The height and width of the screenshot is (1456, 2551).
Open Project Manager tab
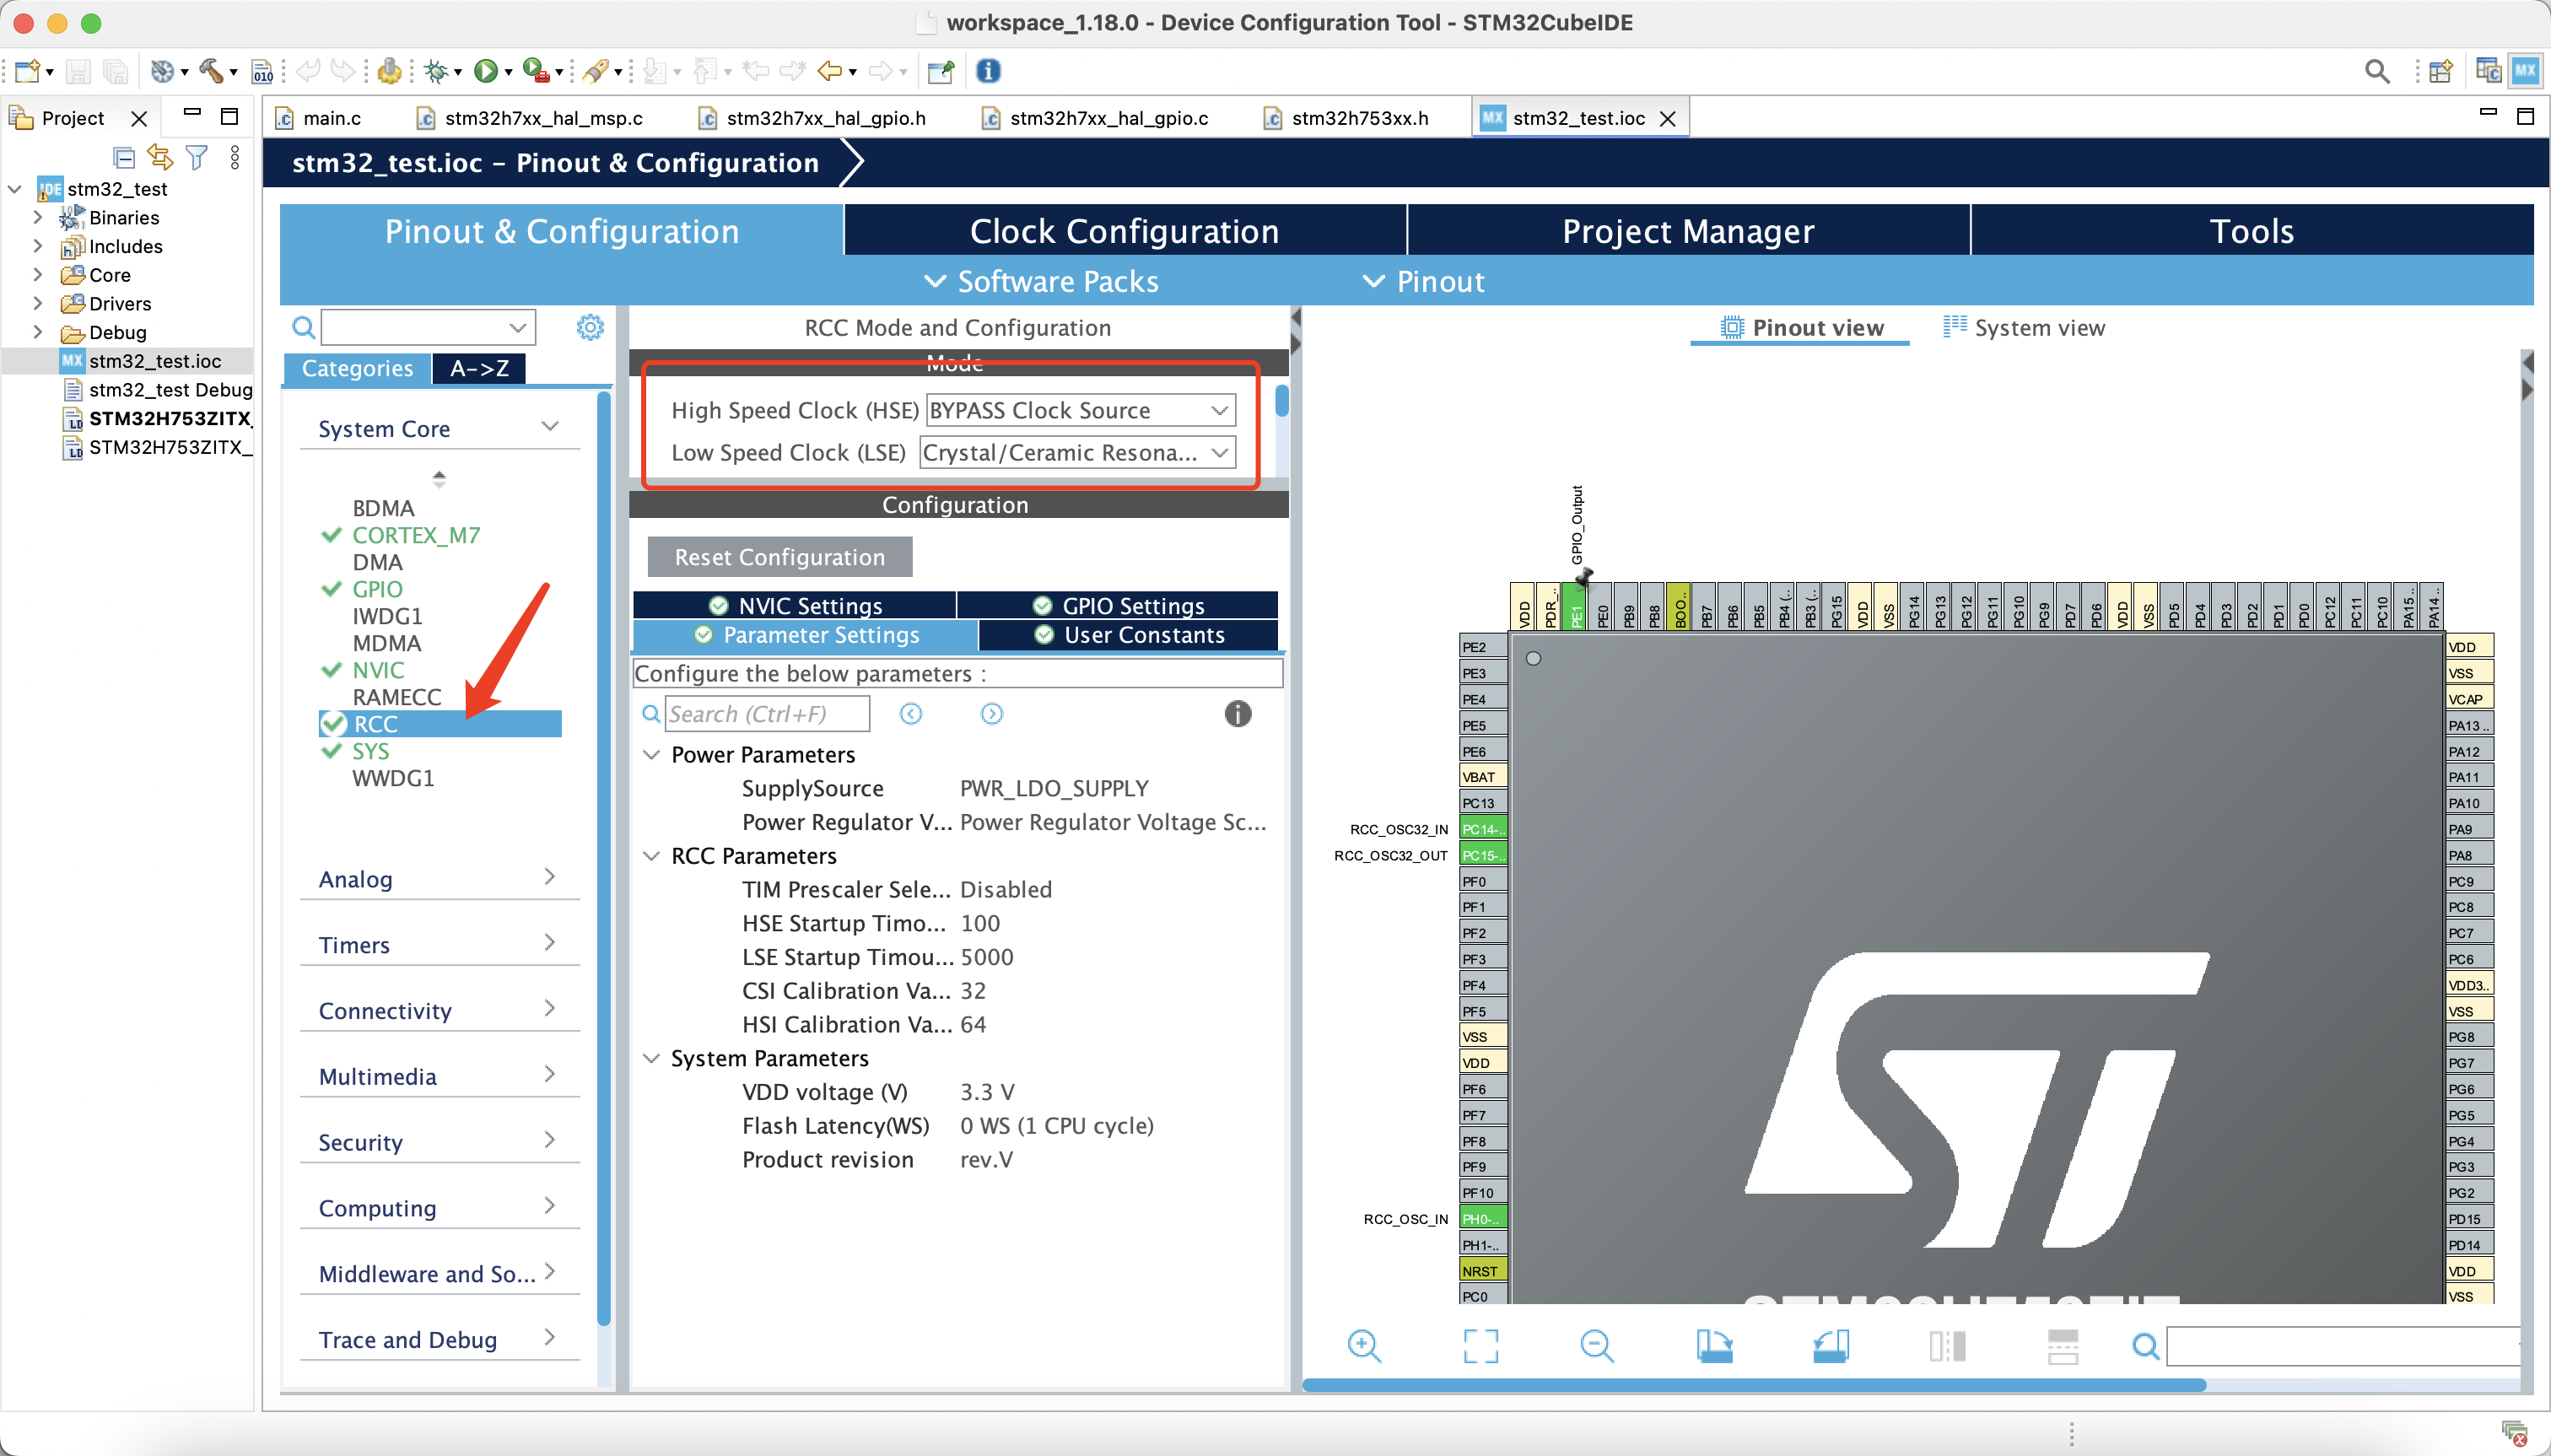tap(1688, 231)
